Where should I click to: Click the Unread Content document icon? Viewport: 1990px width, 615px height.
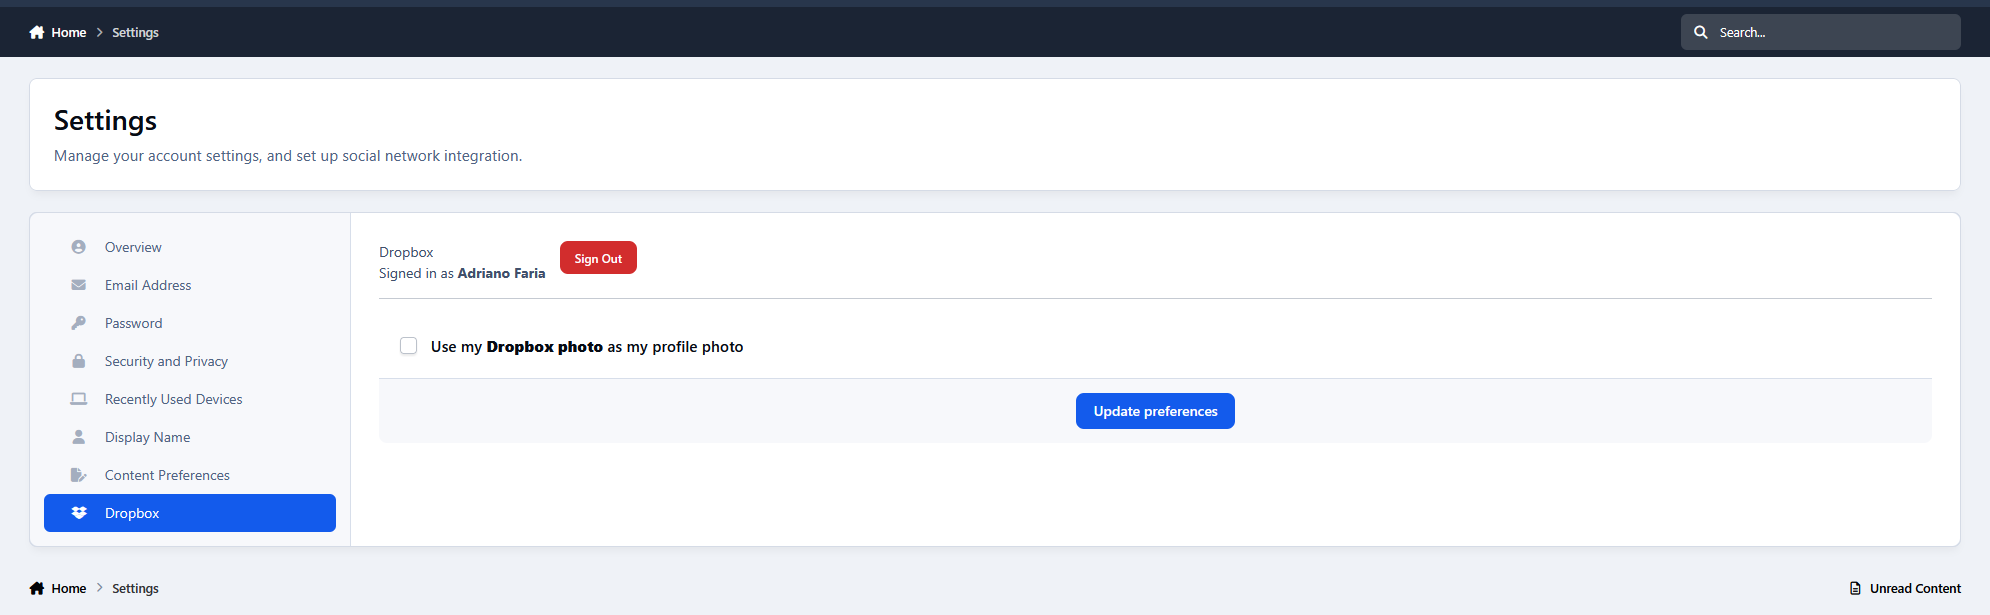click(1855, 588)
